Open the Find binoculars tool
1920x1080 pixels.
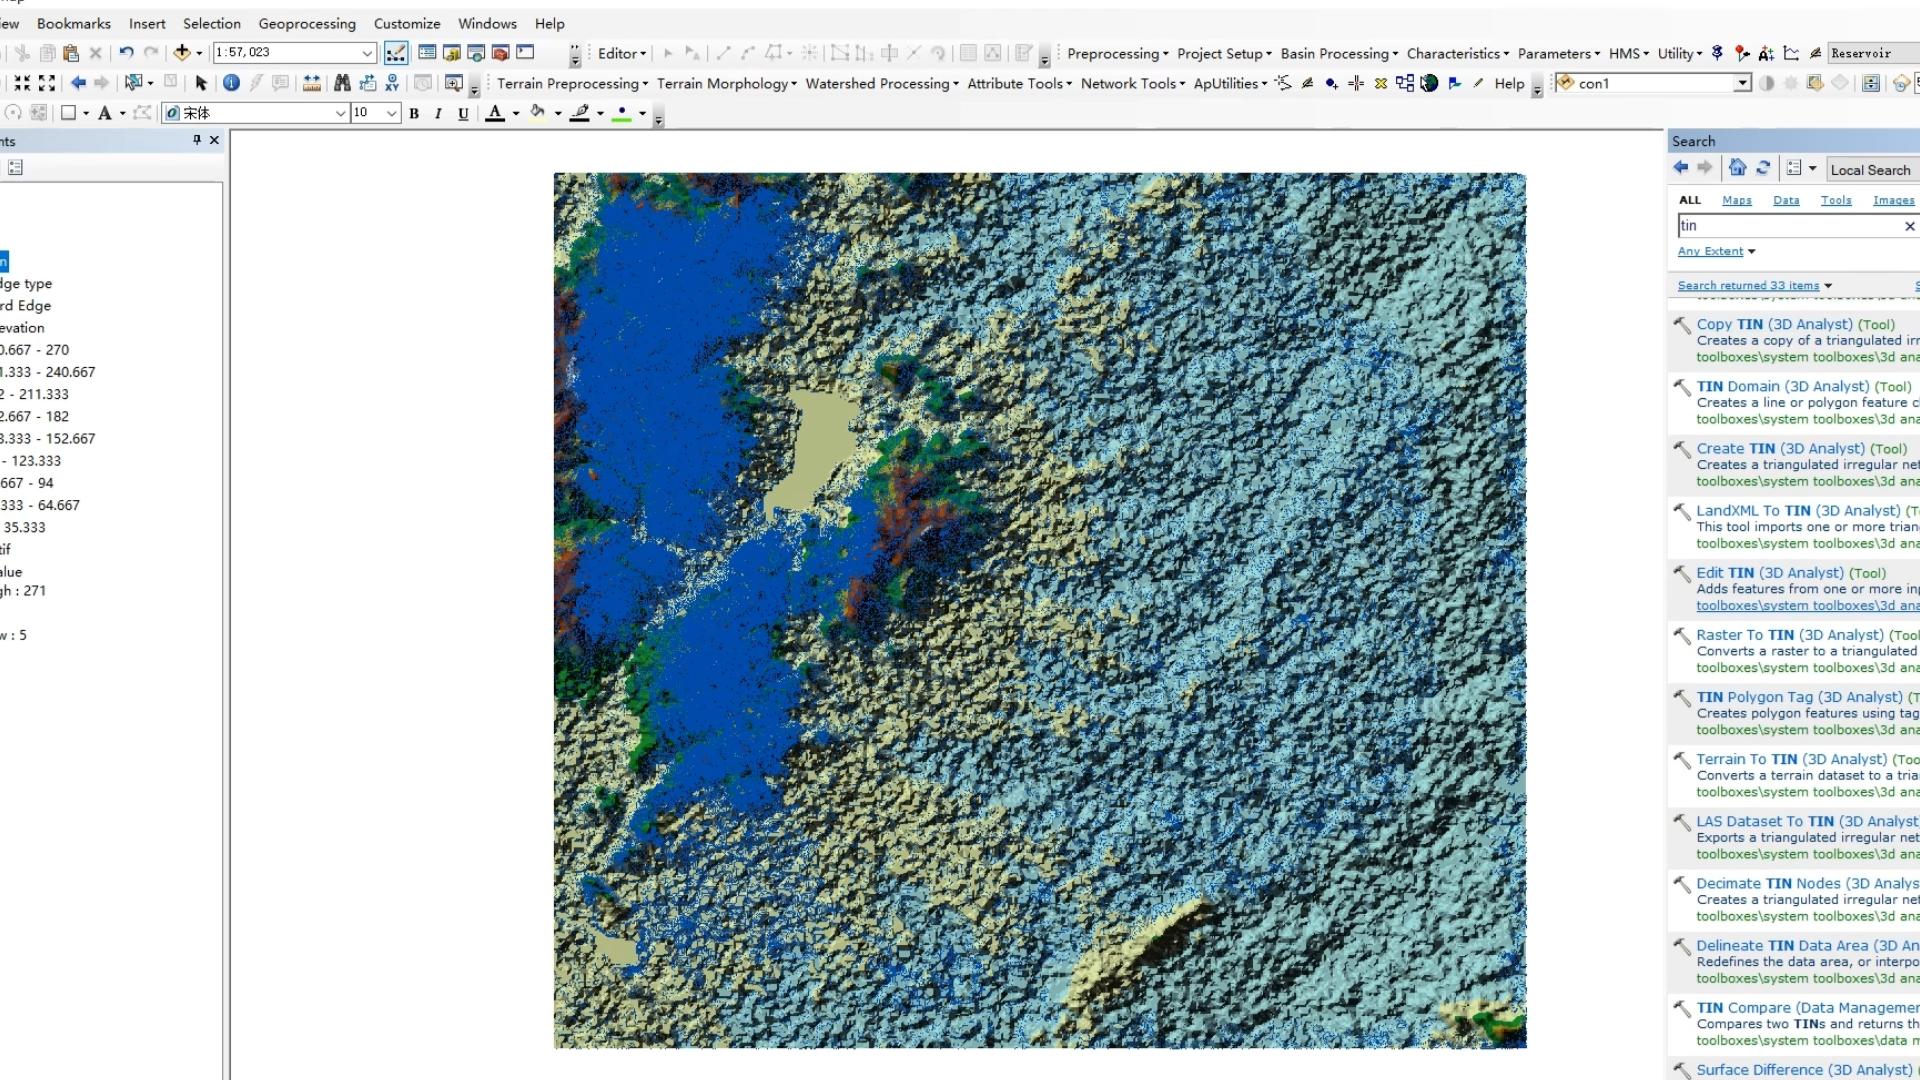[342, 83]
